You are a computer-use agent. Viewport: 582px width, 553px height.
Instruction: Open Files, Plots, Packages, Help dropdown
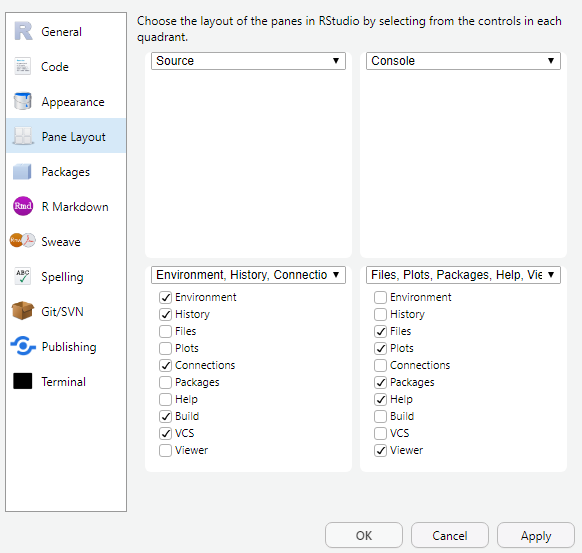(x=463, y=275)
